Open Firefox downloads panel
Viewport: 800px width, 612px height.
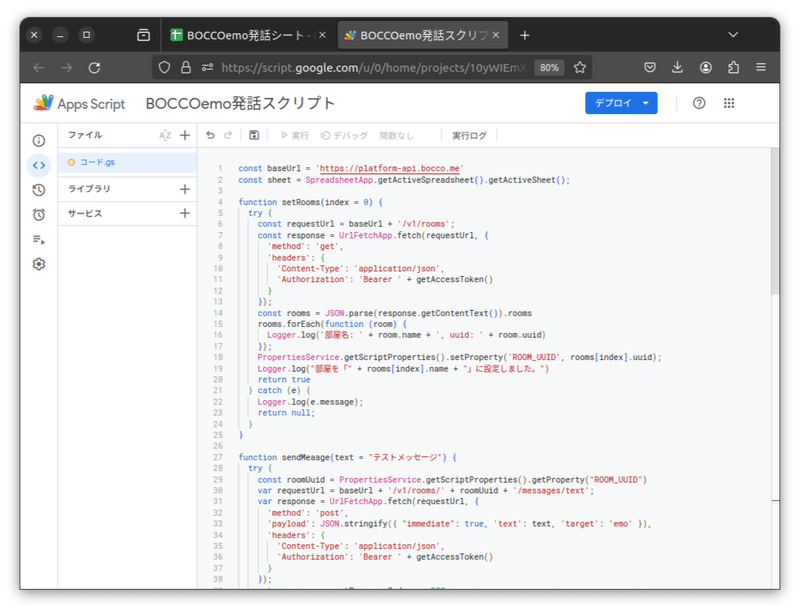[x=677, y=67]
